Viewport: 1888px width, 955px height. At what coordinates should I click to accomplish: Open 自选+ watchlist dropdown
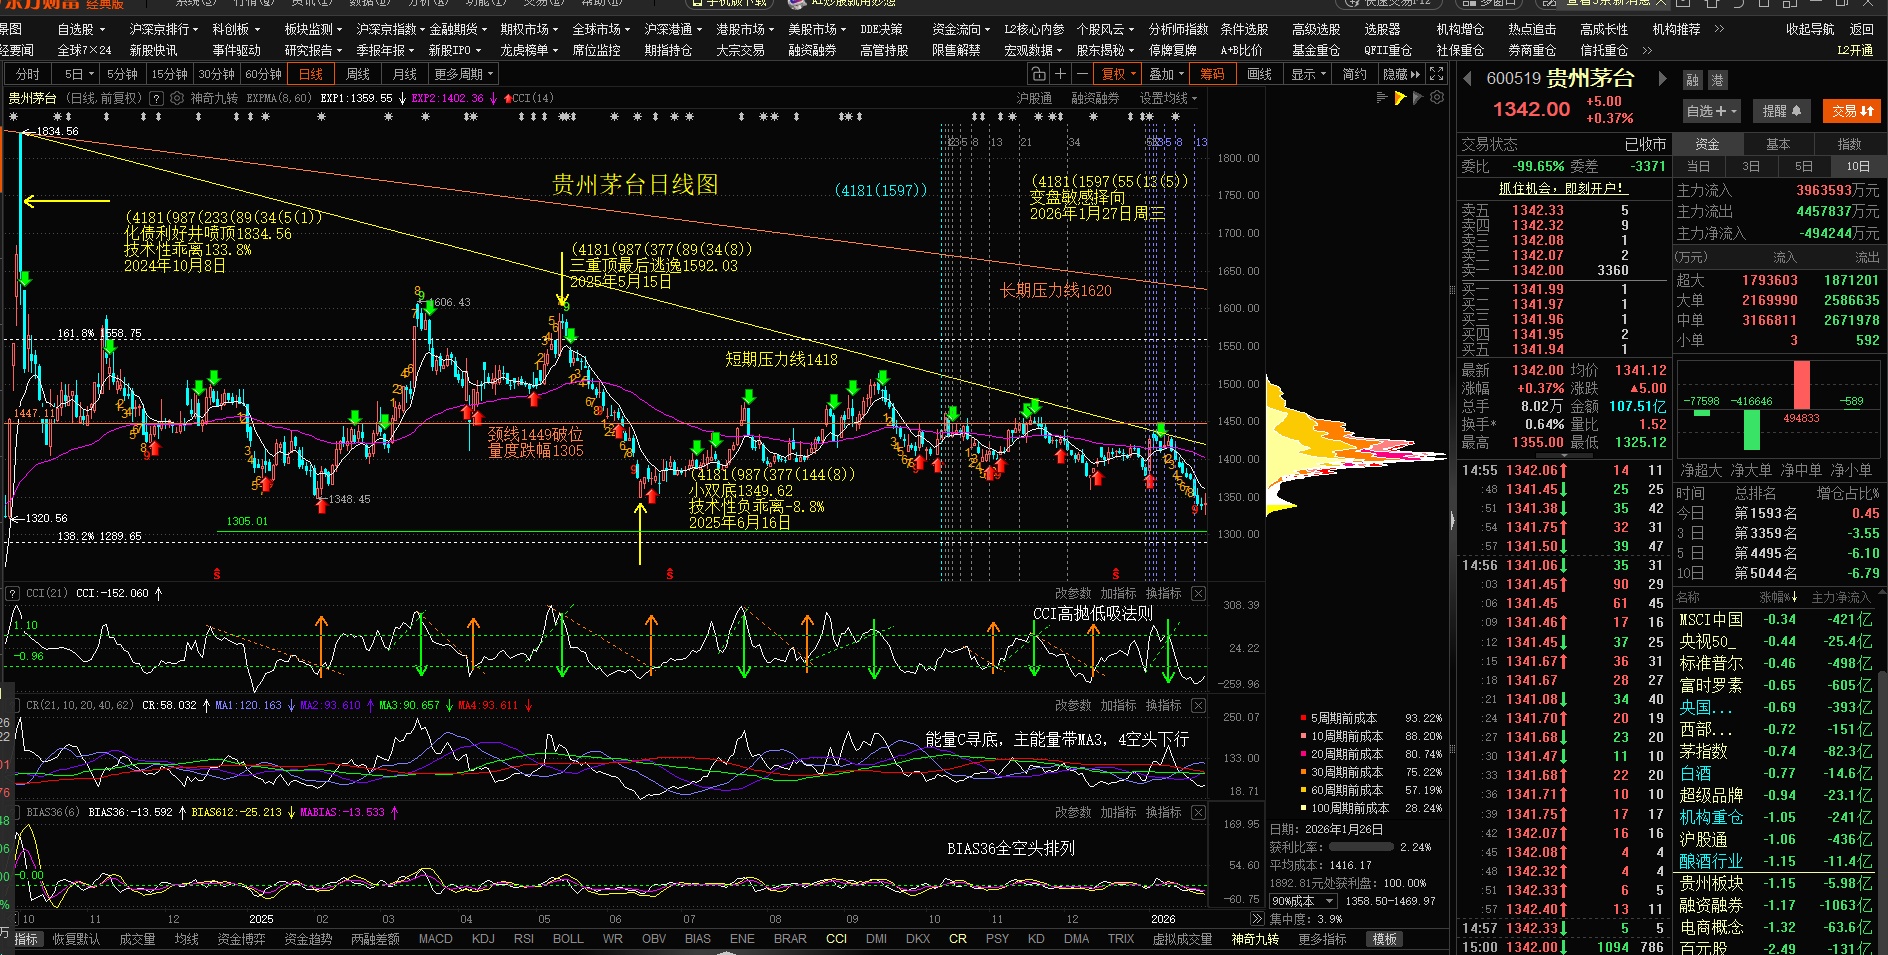coord(1712,111)
